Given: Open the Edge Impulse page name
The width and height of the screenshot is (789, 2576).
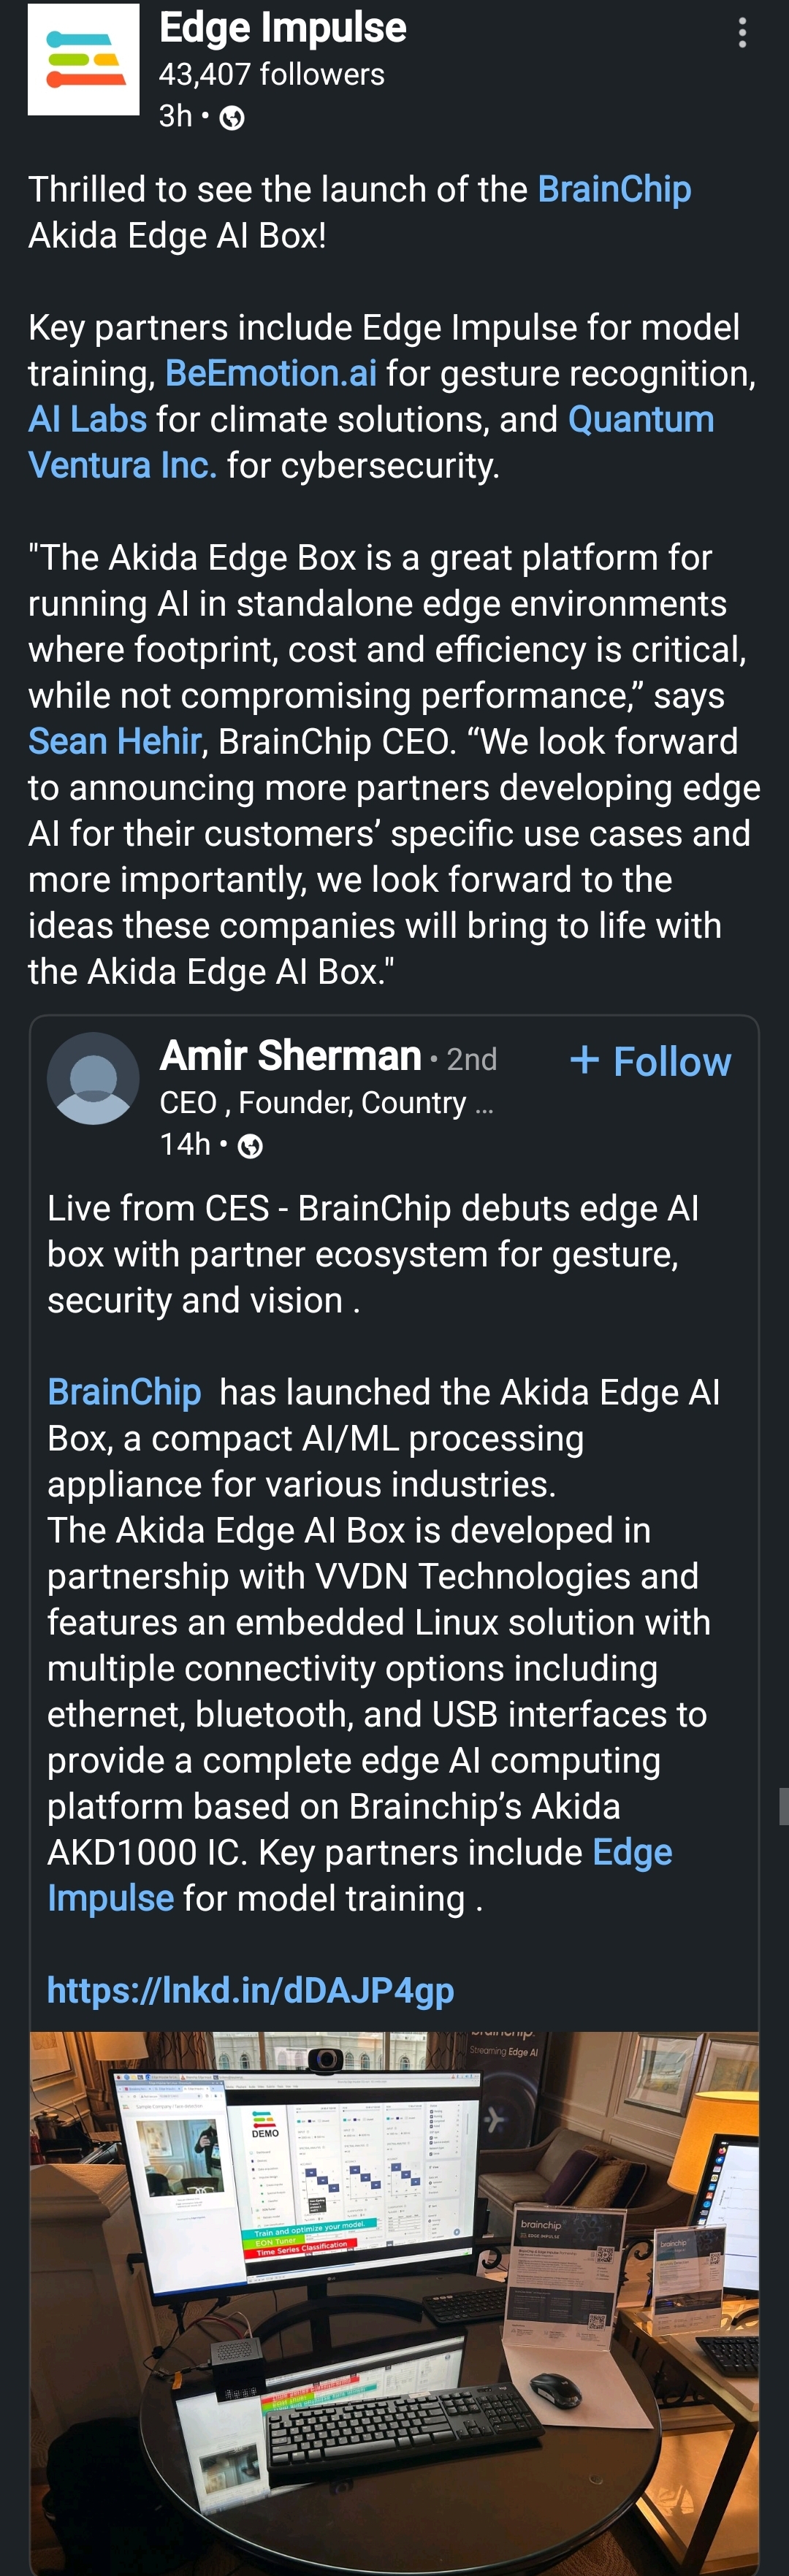Looking at the screenshot, I should 283,28.
